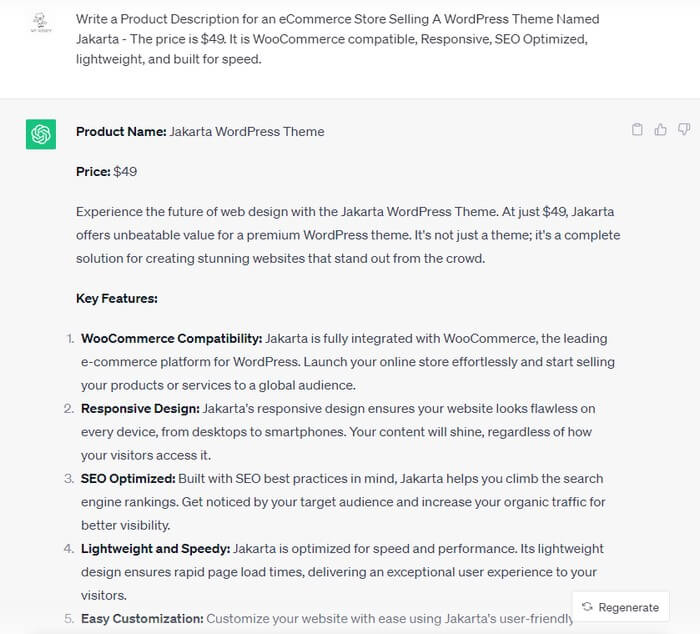Click 'WooCommerce Compatibility:' feature heading
Viewport: 700px width, 634px height.
(171, 338)
